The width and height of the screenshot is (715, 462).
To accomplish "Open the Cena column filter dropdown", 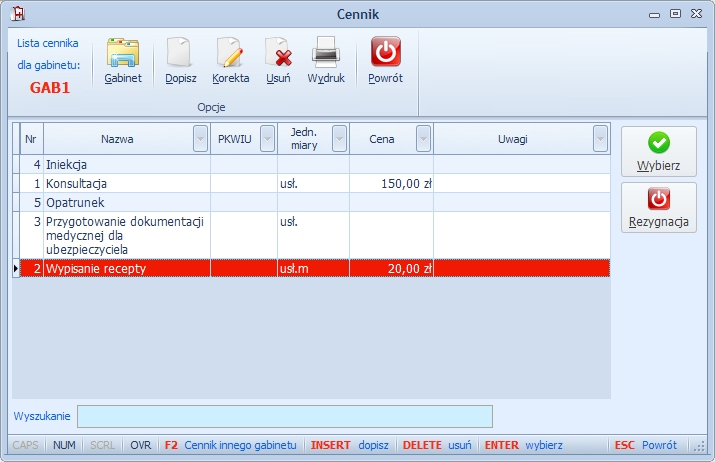I will (423, 138).
